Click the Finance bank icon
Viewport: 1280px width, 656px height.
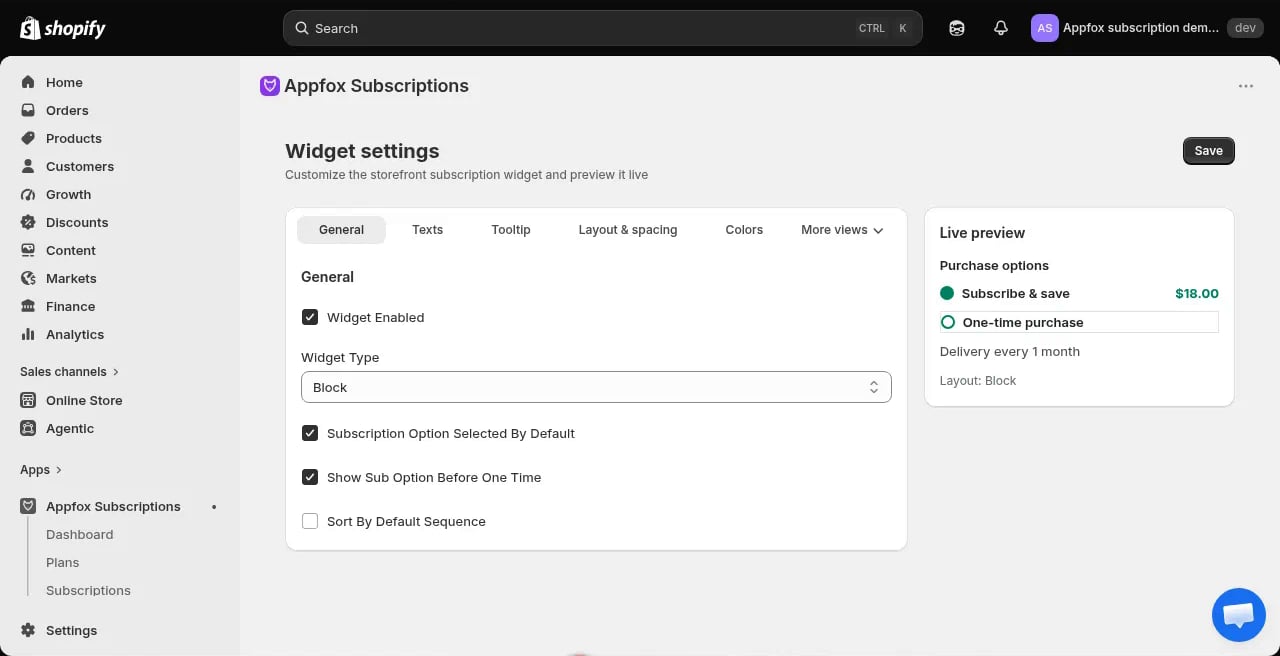[28, 306]
